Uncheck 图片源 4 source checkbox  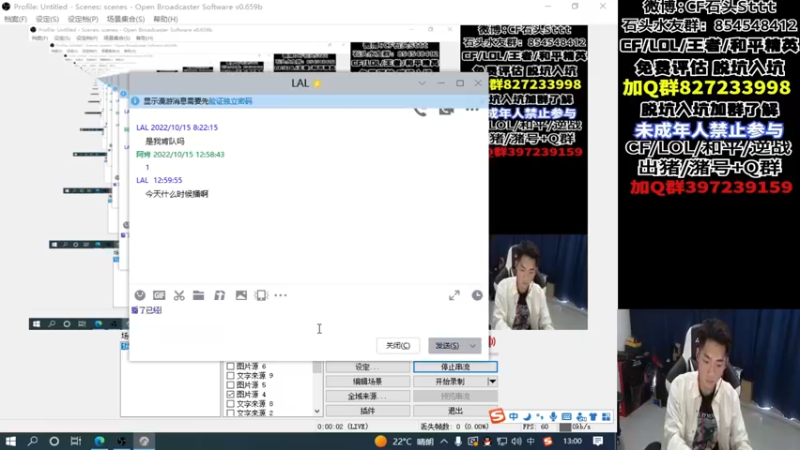click(x=230, y=394)
